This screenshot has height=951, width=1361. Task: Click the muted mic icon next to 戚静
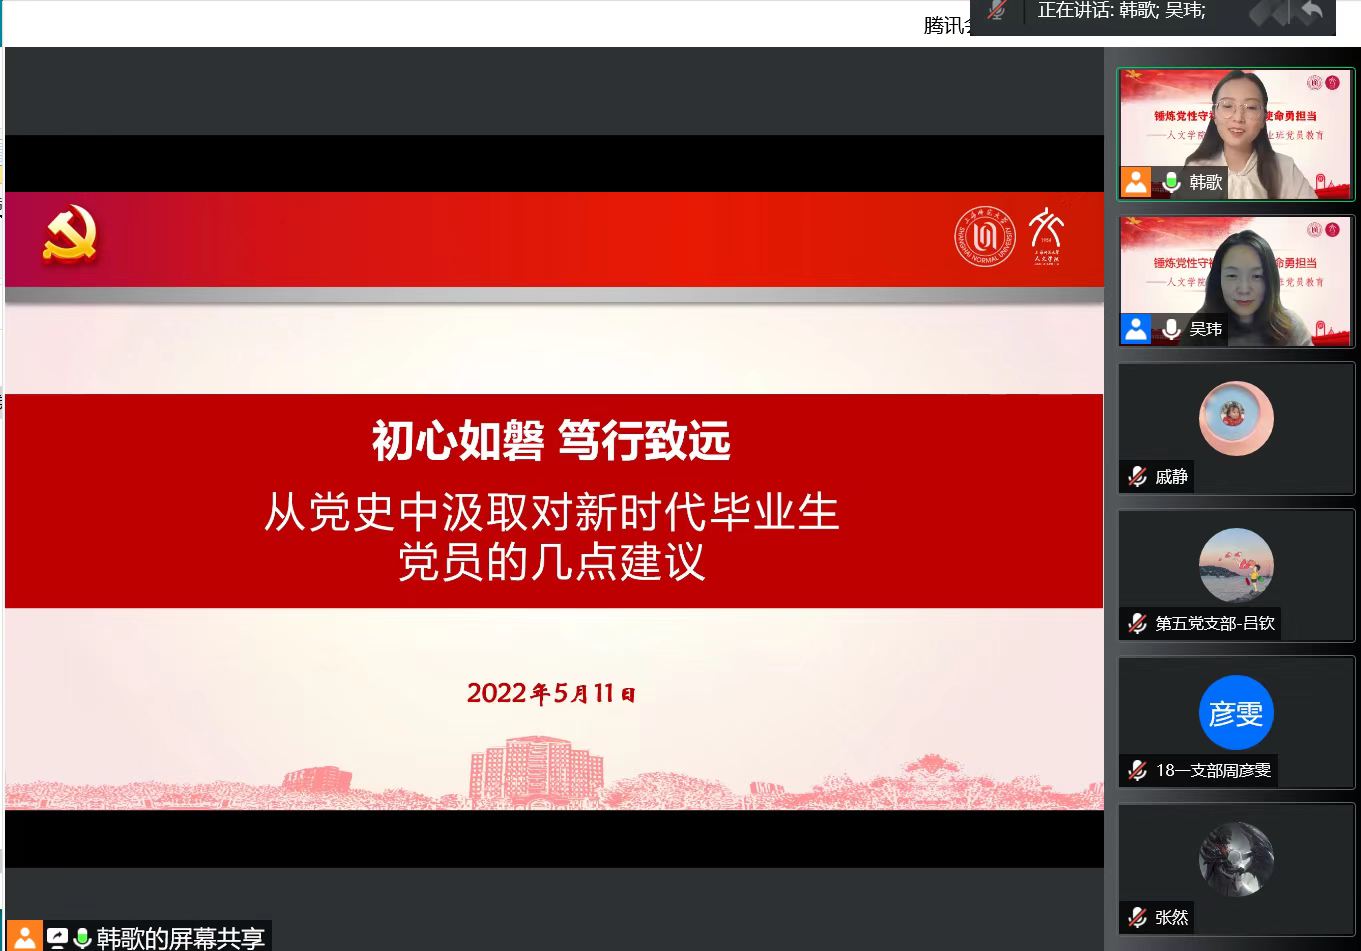(x=1137, y=477)
